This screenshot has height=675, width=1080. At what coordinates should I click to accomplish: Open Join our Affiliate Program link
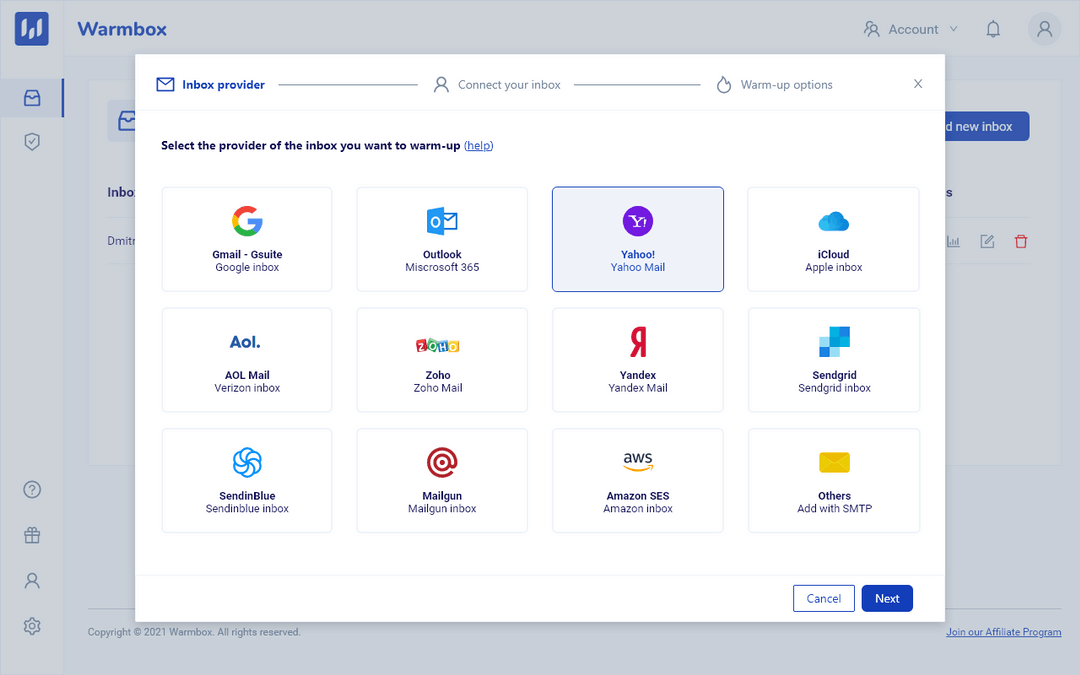tap(1003, 631)
